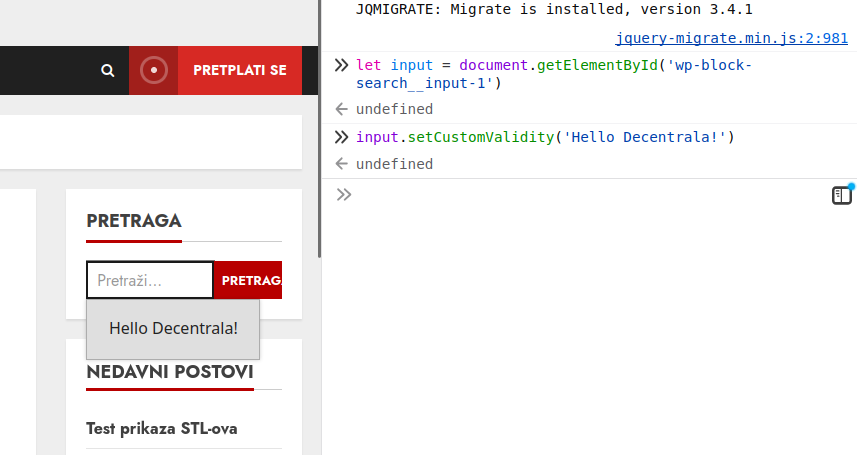Click the return arrow beside the second undefined
Screen dimensions: 857x455
click(x=342, y=164)
